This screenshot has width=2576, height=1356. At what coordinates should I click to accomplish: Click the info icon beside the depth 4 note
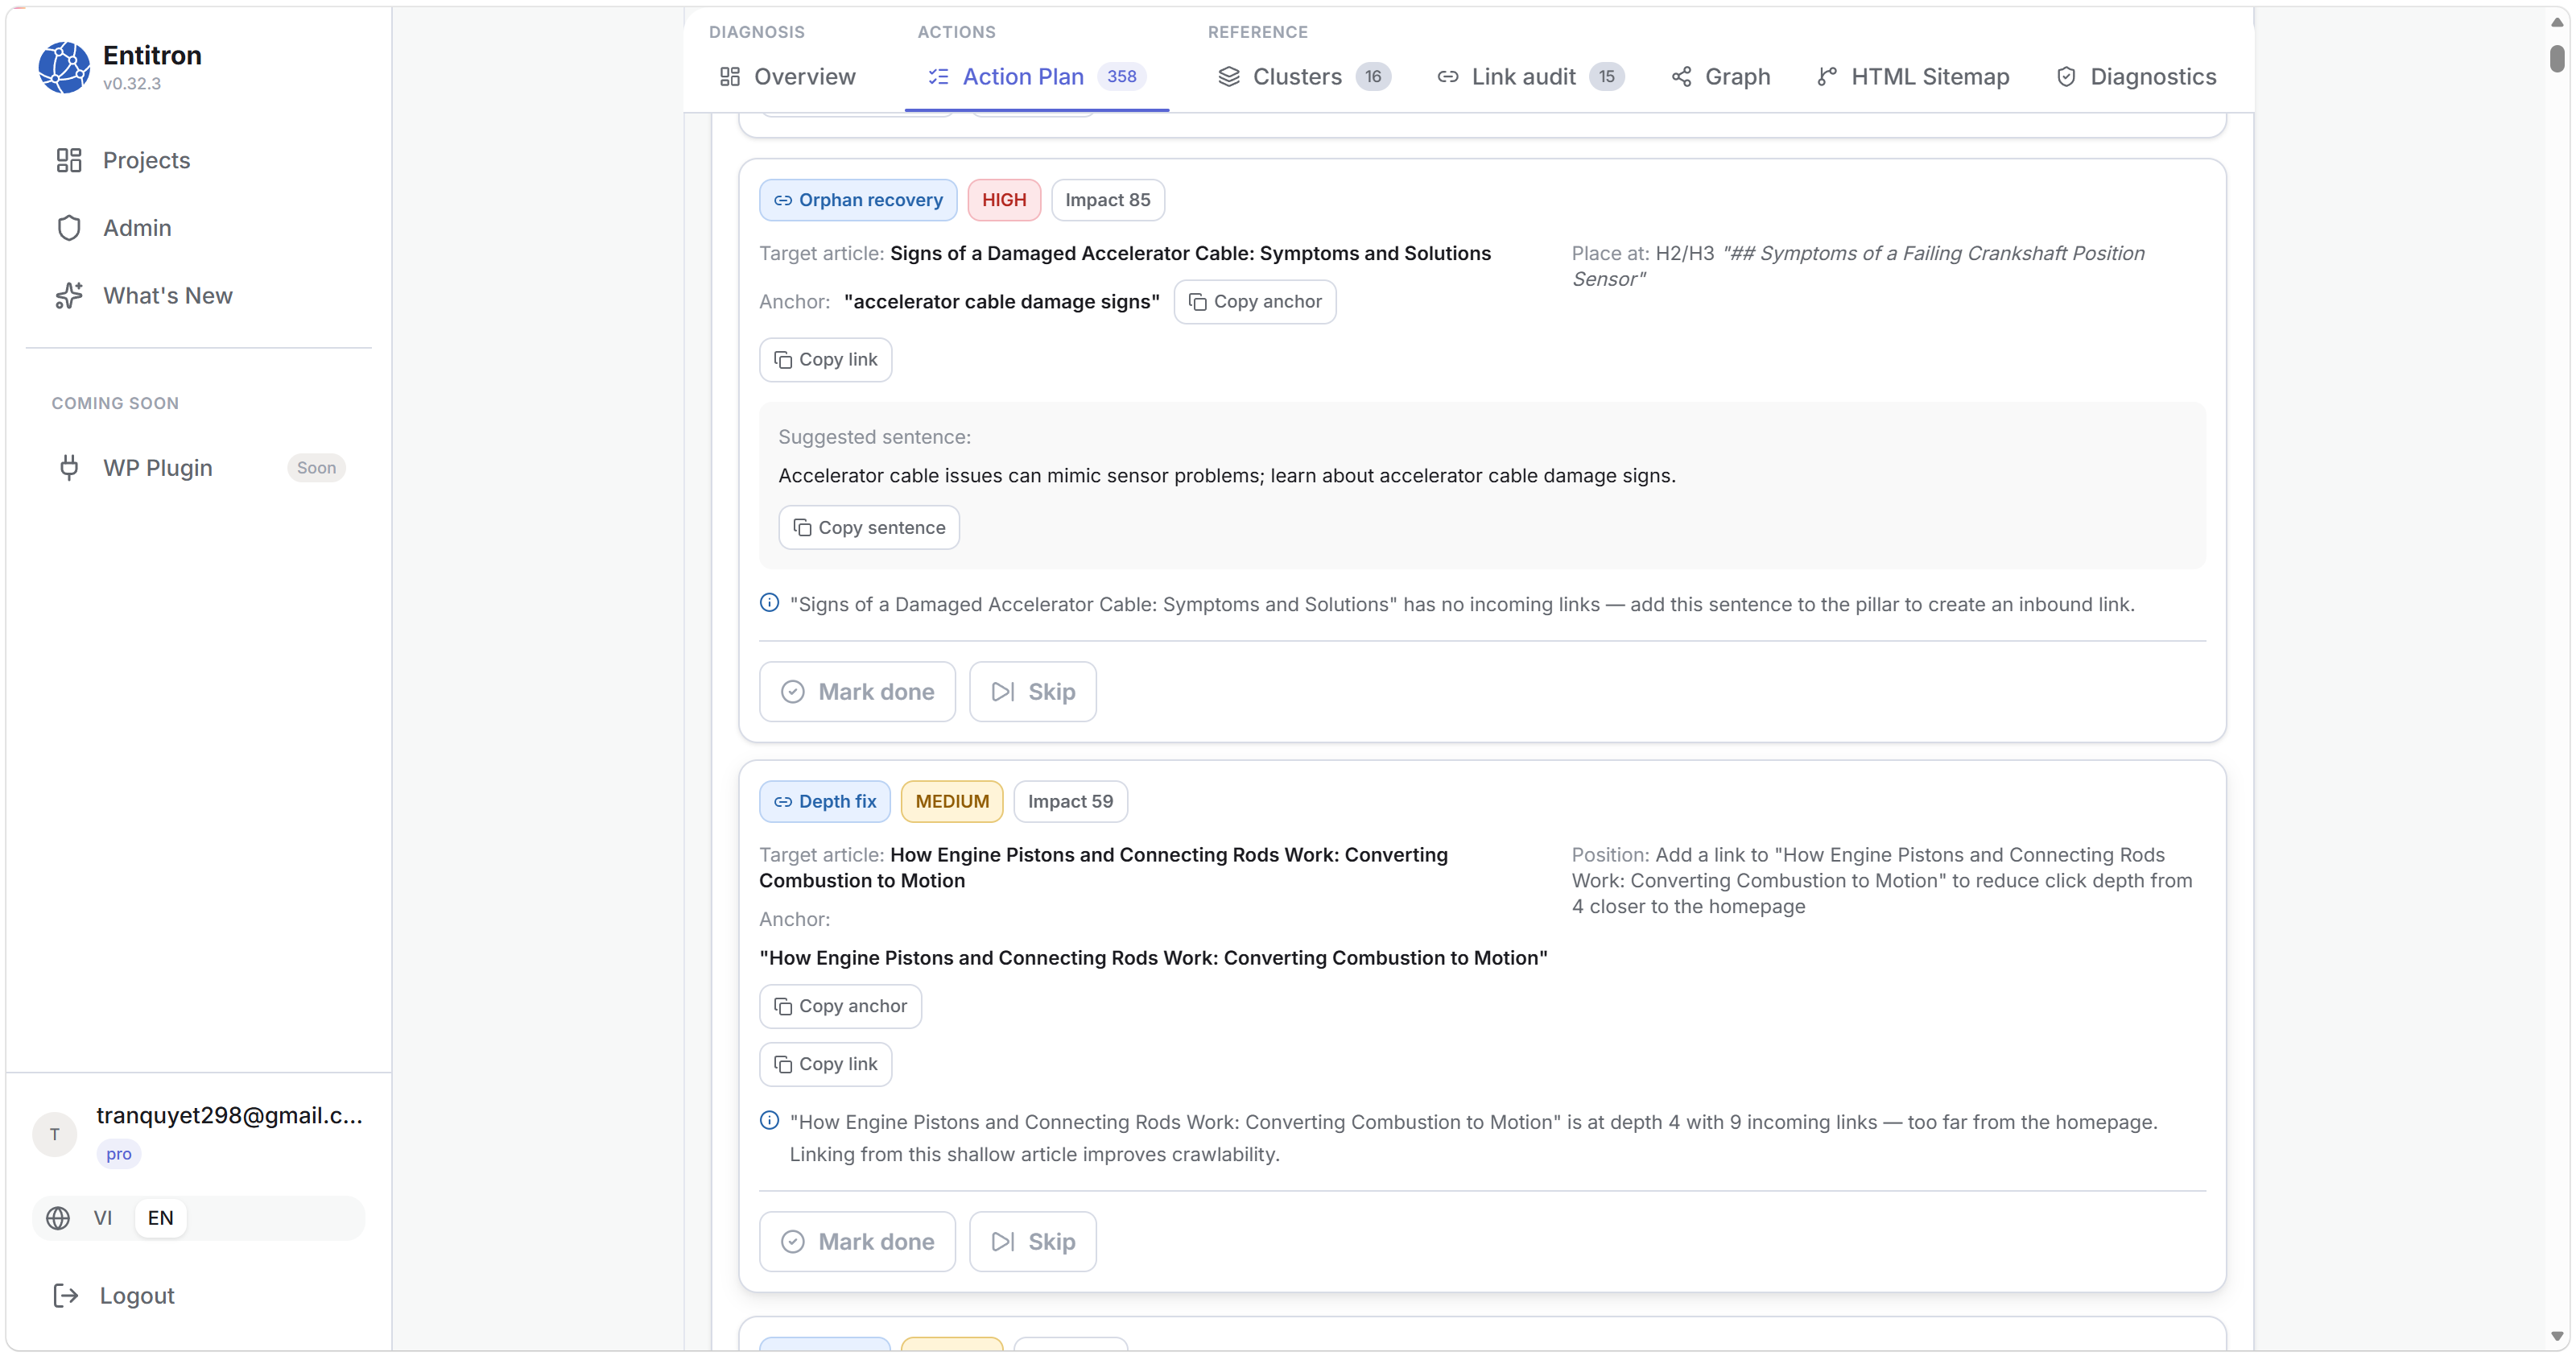click(769, 1121)
